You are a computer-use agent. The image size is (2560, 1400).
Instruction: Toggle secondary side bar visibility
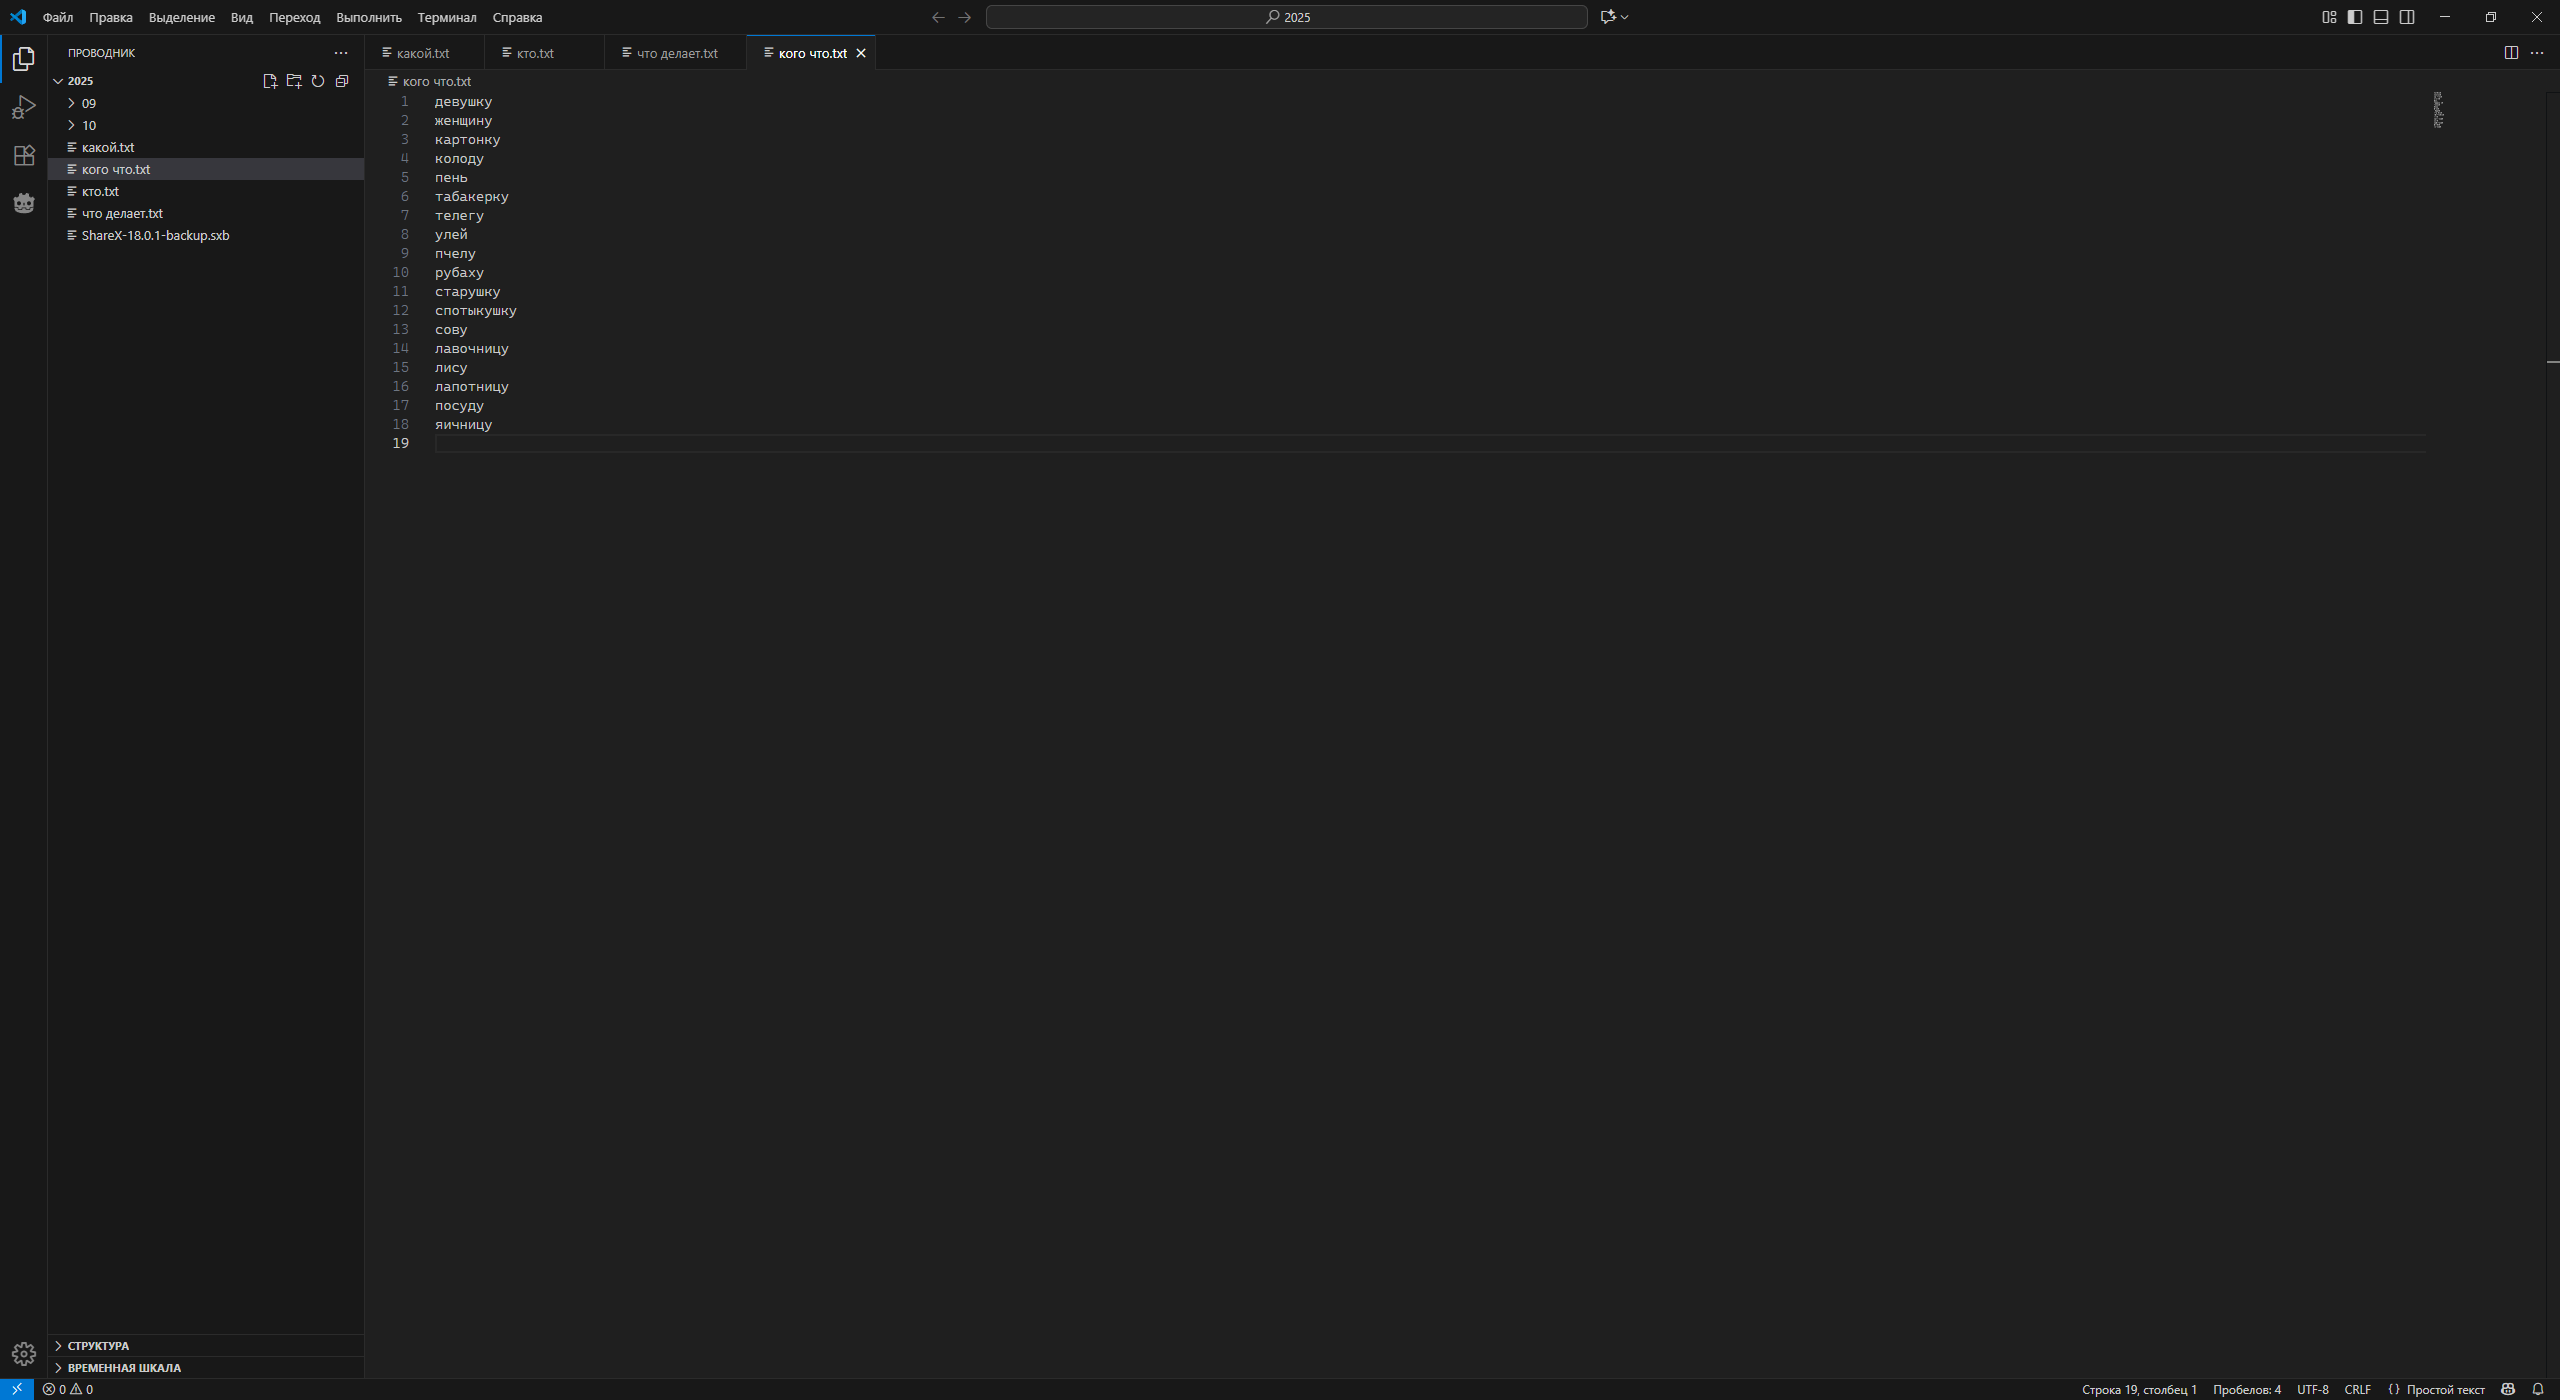(x=2407, y=17)
